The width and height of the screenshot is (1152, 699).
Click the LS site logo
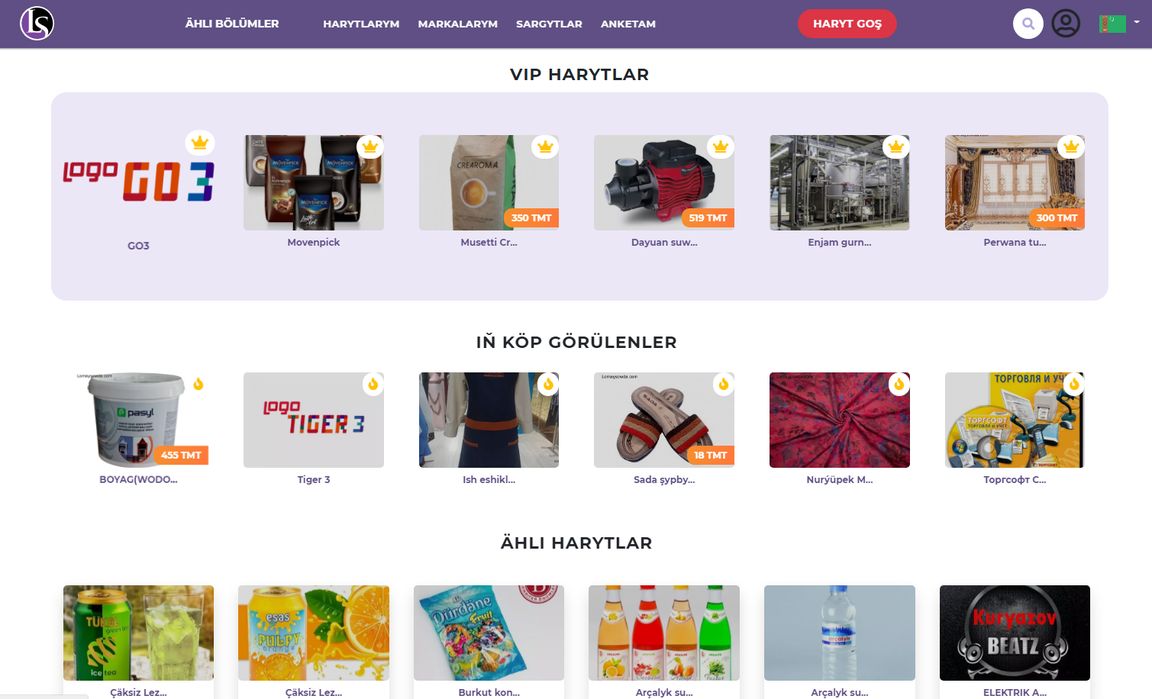37,24
